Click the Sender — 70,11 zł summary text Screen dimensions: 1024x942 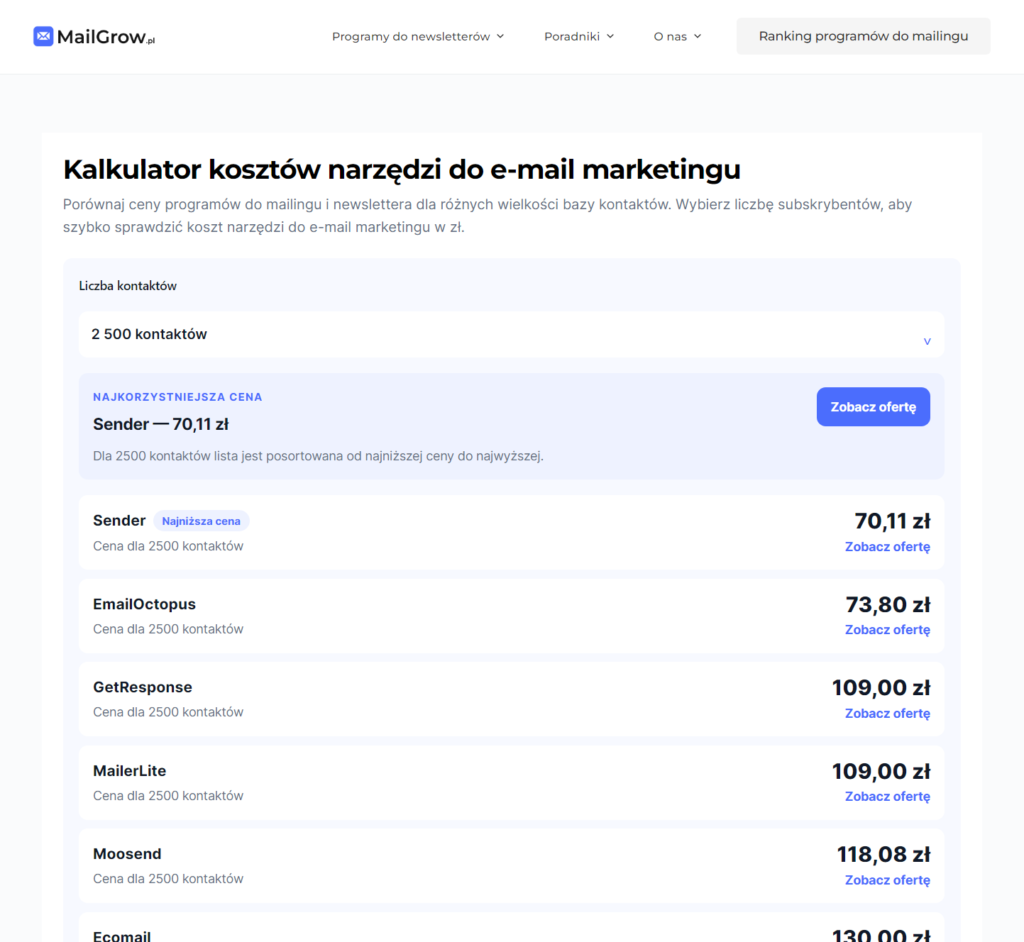(x=161, y=425)
